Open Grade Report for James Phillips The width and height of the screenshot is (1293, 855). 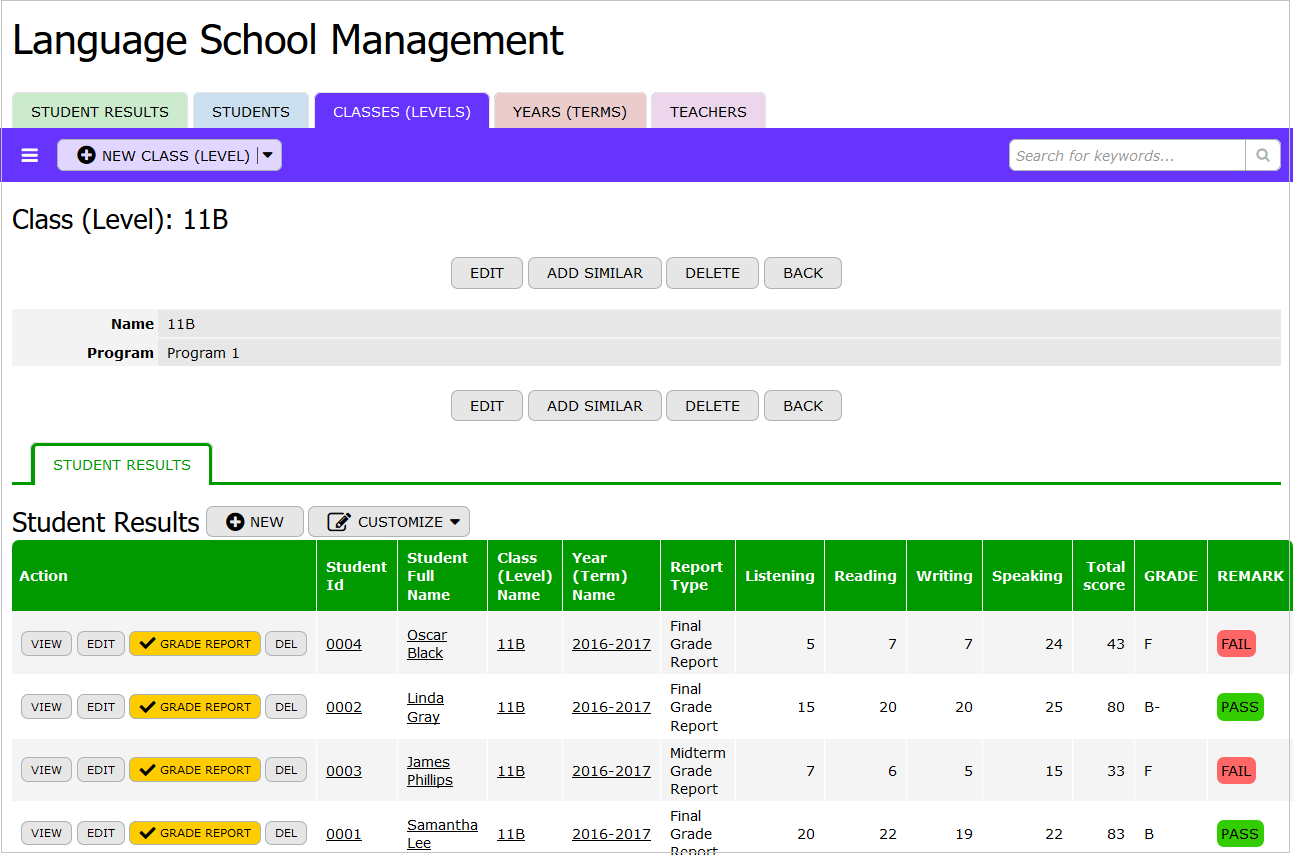coord(195,770)
